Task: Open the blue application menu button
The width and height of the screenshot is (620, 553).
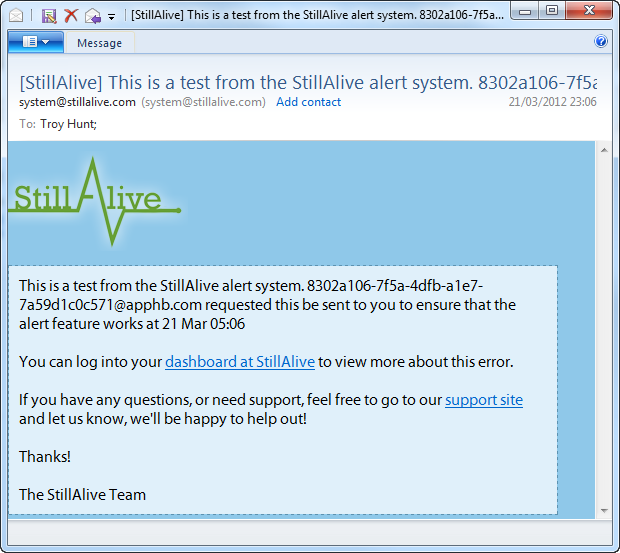Action: pyautogui.click(x=36, y=42)
